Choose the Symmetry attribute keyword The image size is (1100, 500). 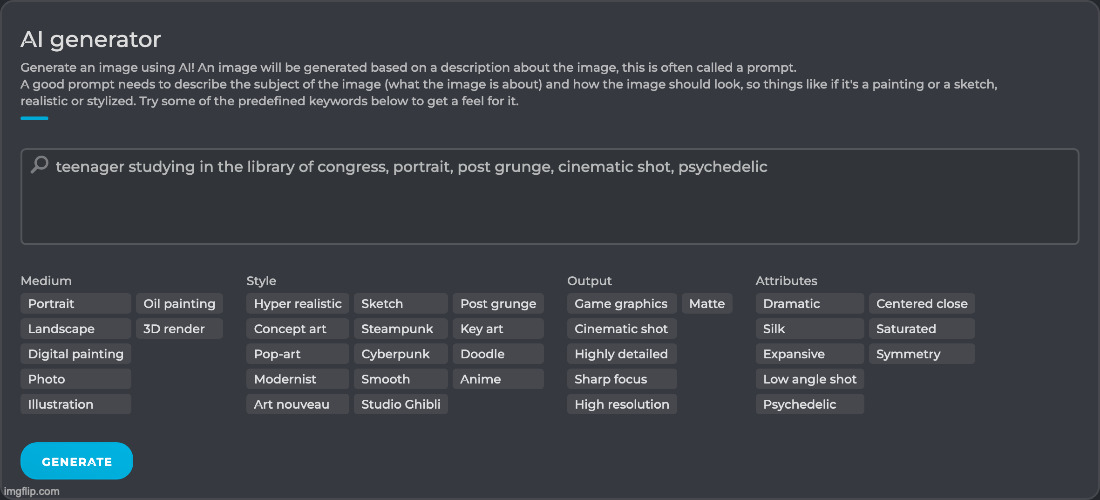tap(921, 354)
